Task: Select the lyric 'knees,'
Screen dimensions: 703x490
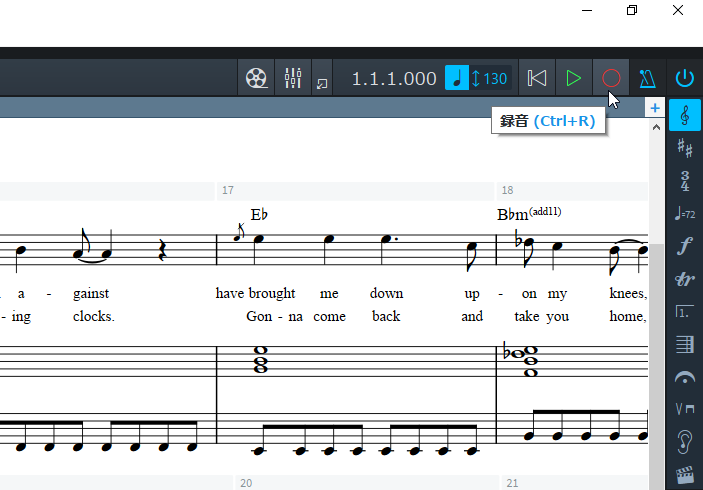Action: 628,294
